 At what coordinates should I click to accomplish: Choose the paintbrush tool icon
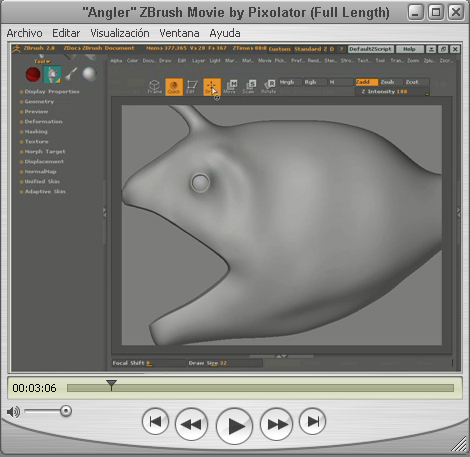click(x=71, y=74)
